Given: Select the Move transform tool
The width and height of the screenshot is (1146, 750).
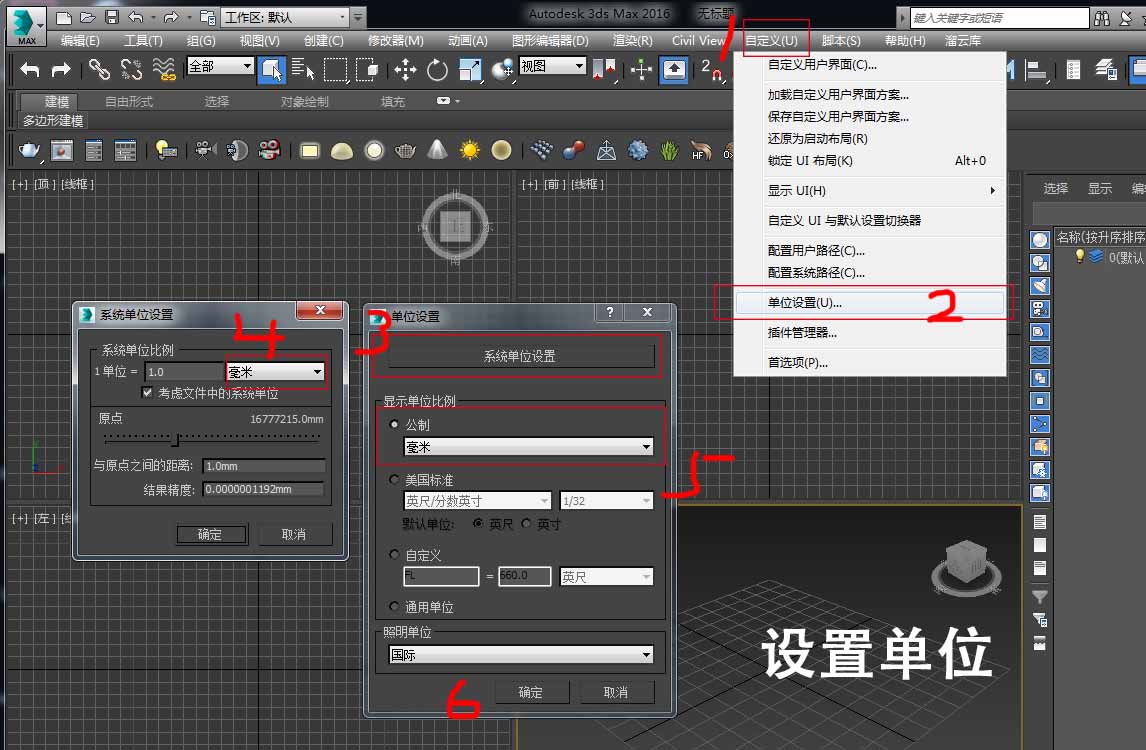Looking at the screenshot, I should 405,69.
